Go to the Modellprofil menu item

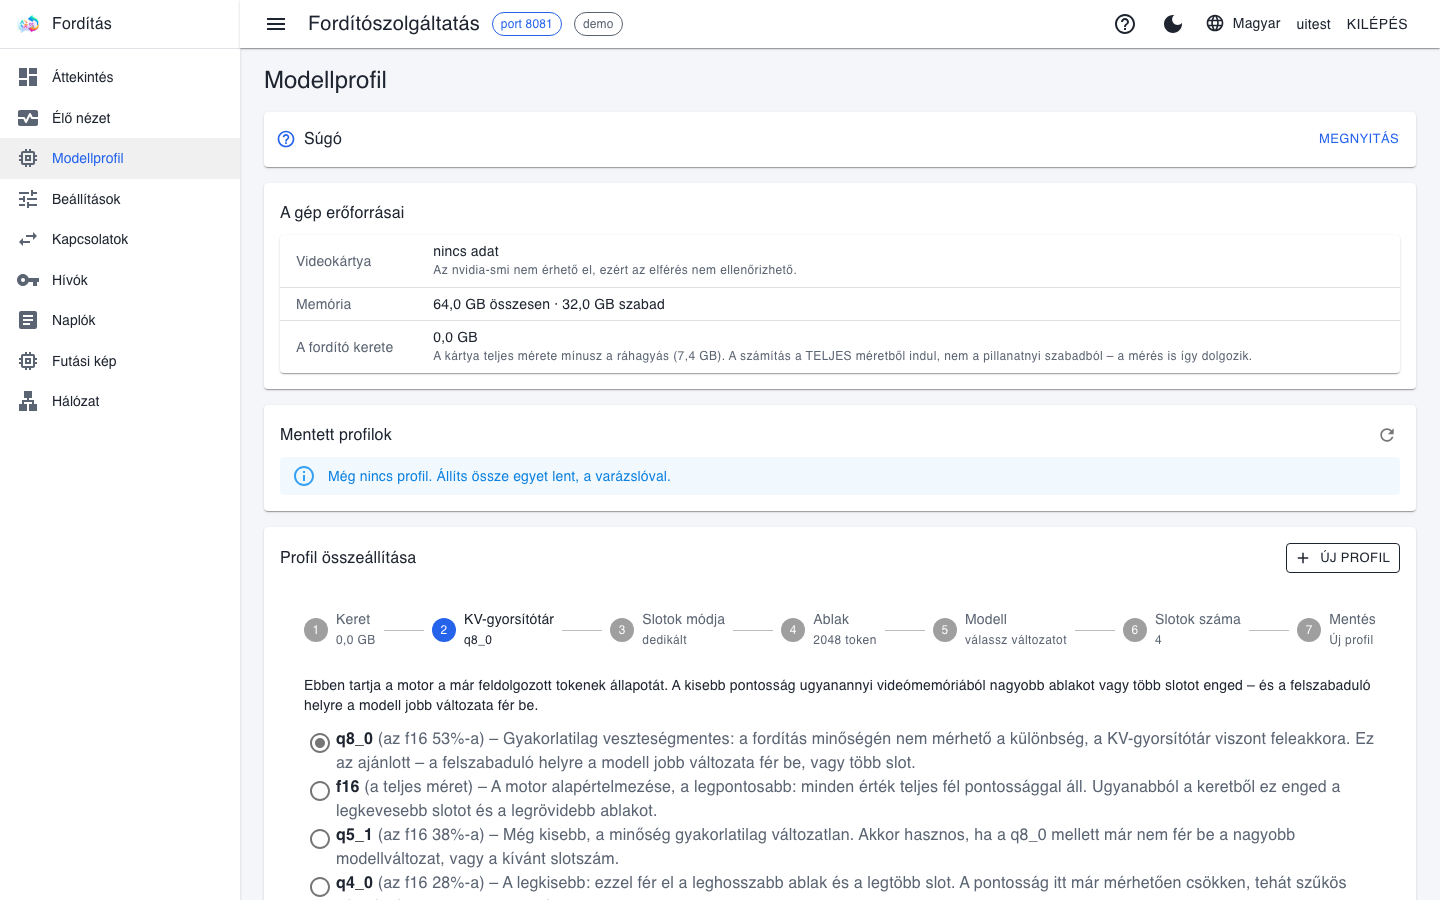120,158
